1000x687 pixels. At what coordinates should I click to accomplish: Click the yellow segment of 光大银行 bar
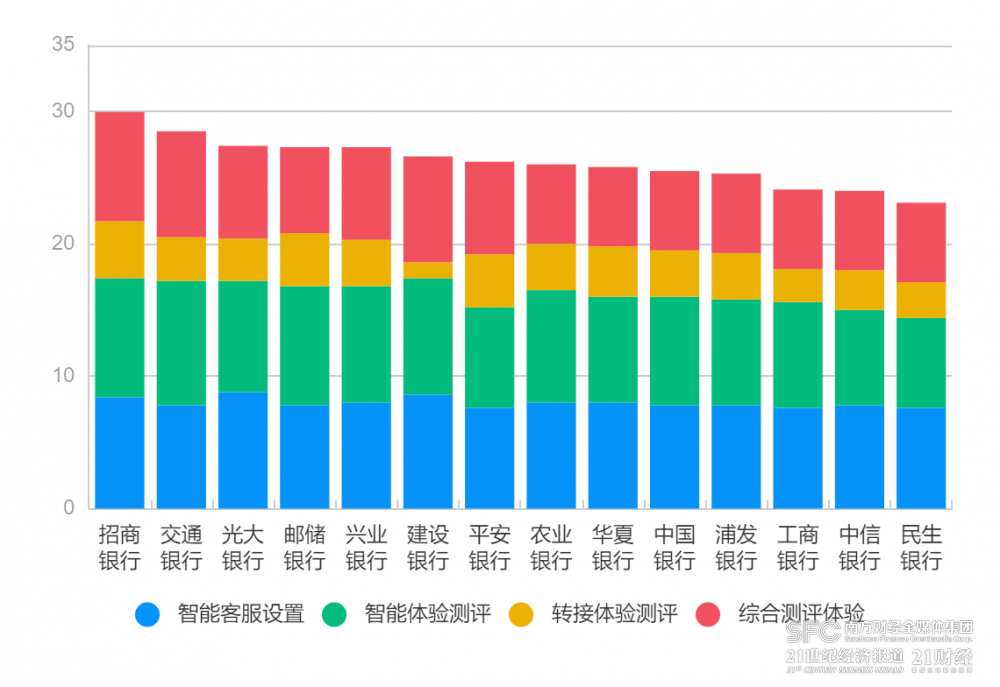click(243, 260)
